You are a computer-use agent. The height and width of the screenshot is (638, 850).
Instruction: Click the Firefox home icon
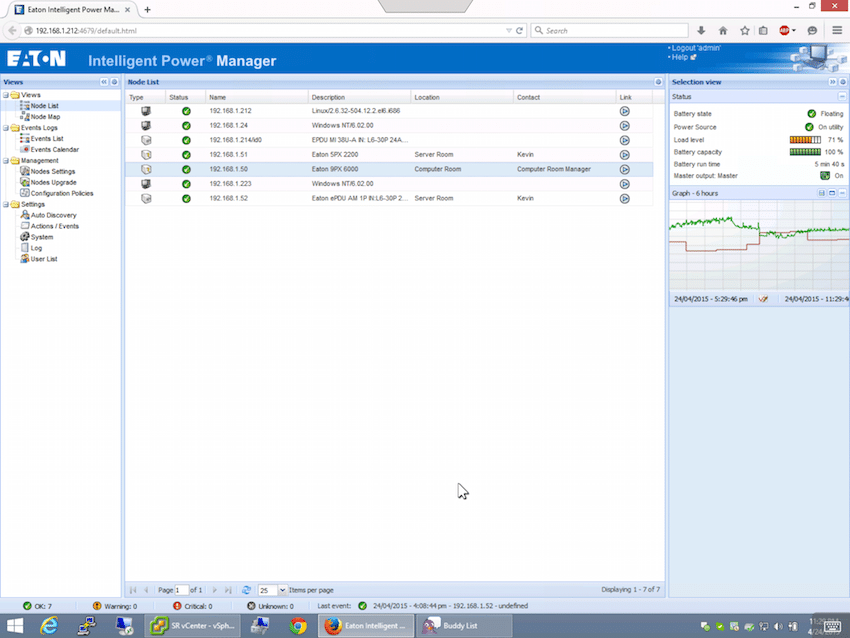(x=723, y=31)
